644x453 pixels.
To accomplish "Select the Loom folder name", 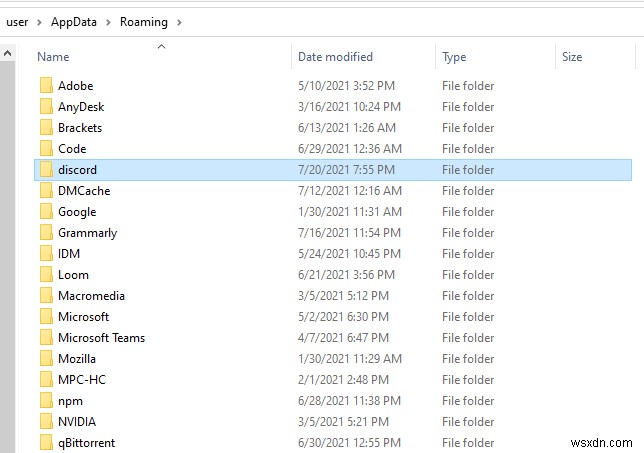I will [x=73, y=274].
